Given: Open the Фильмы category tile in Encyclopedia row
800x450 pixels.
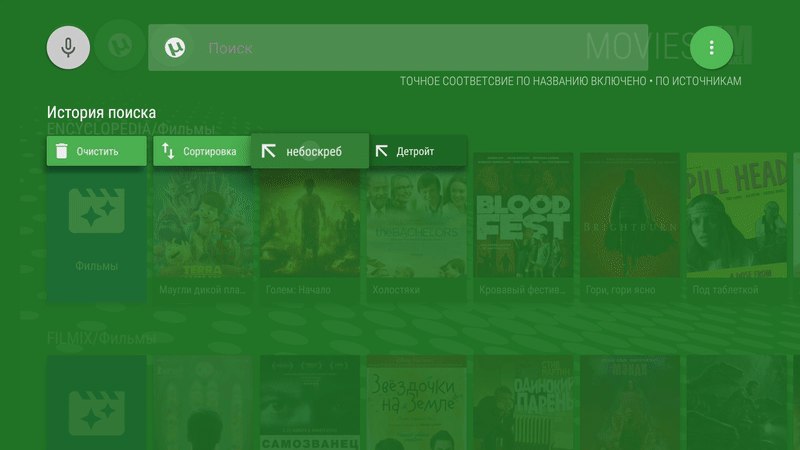Looking at the screenshot, I should 96,227.
